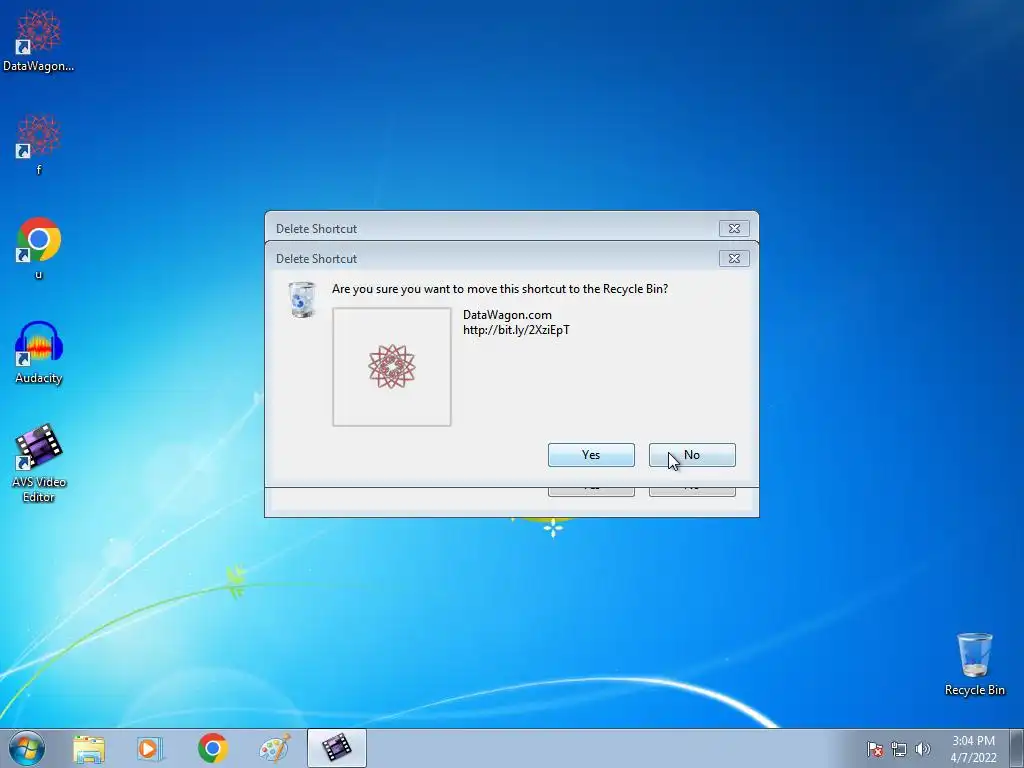Viewport: 1024px width, 768px height.
Task: Click the front dialog's Delete Shortcut title
Action: (316, 259)
